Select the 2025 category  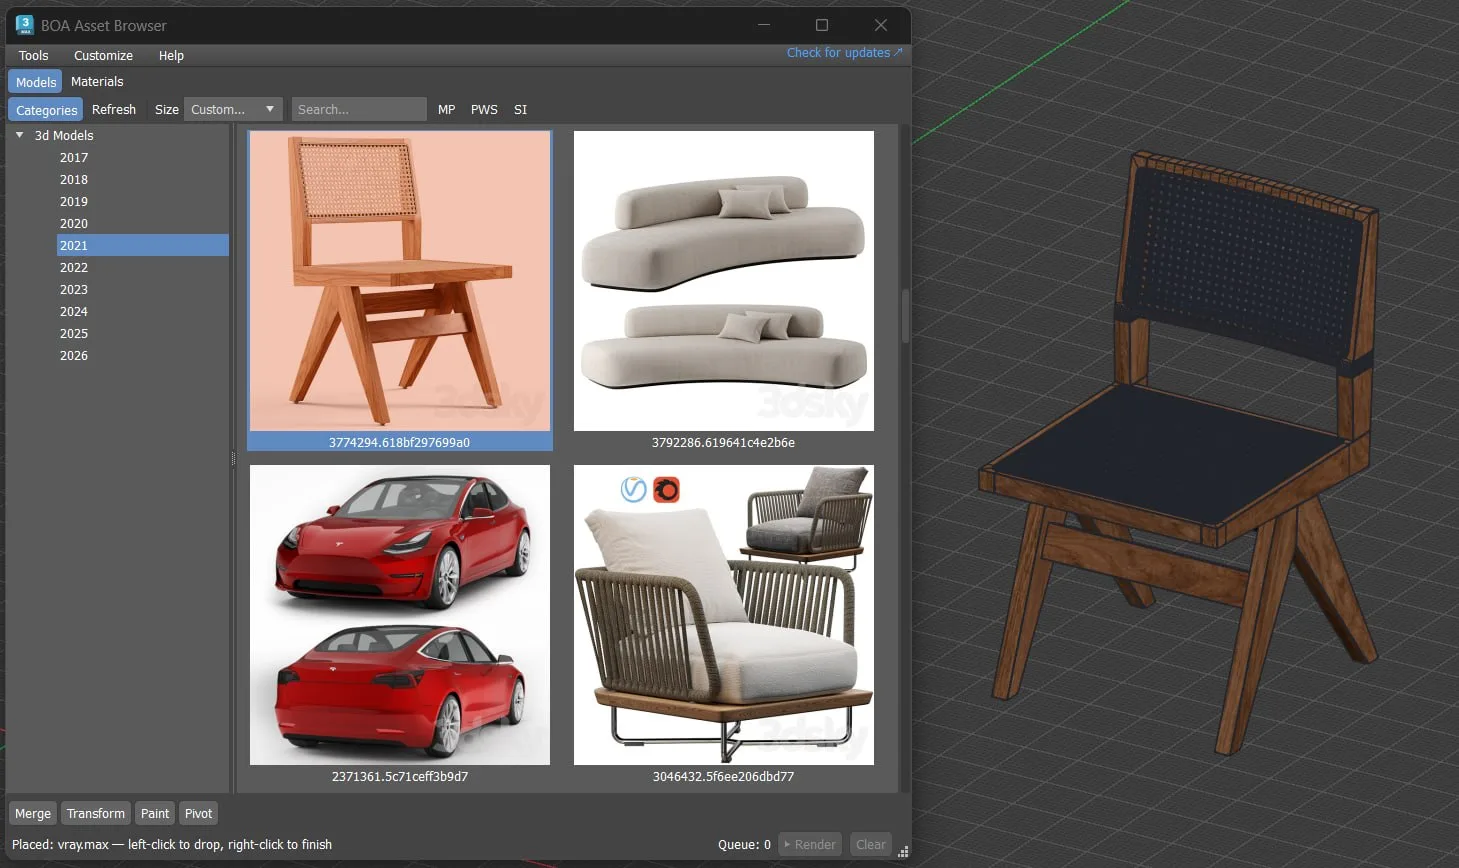(x=74, y=334)
